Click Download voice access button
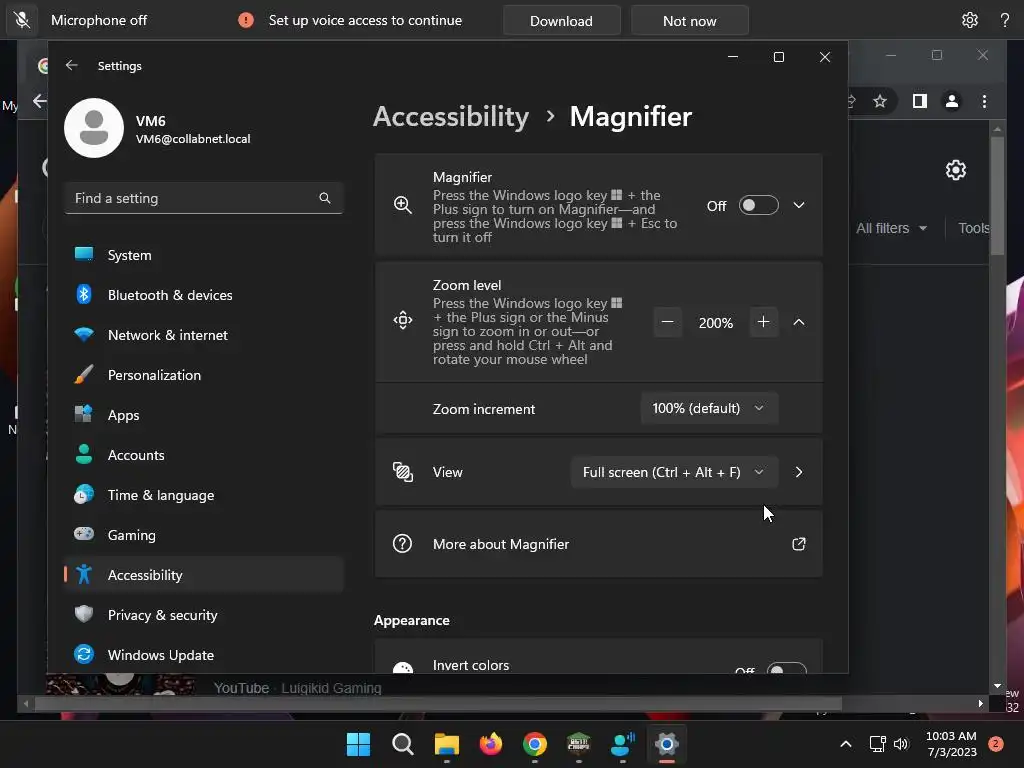1024x768 pixels. click(562, 20)
